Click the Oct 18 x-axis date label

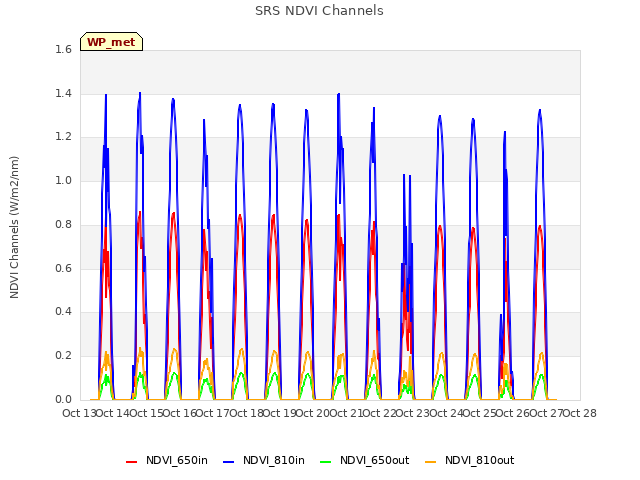(x=247, y=413)
